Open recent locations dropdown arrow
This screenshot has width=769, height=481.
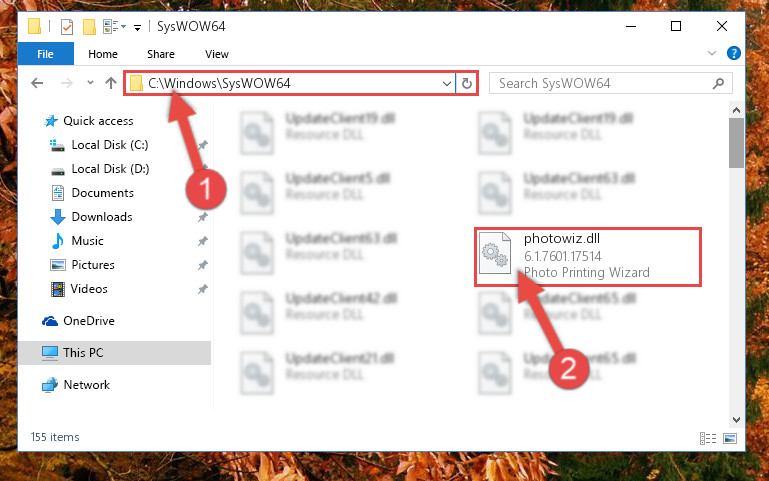pyautogui.click(x=90, y=83)
